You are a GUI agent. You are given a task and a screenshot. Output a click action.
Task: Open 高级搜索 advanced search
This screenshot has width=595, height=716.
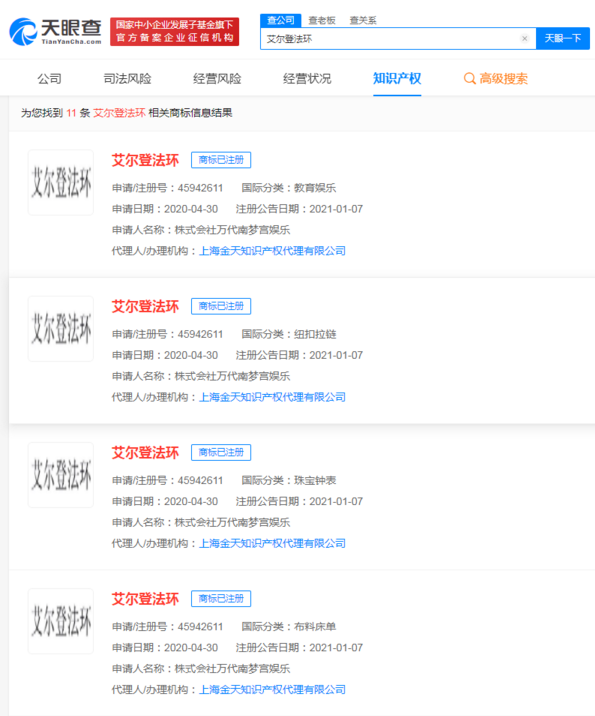pos(495,79)
